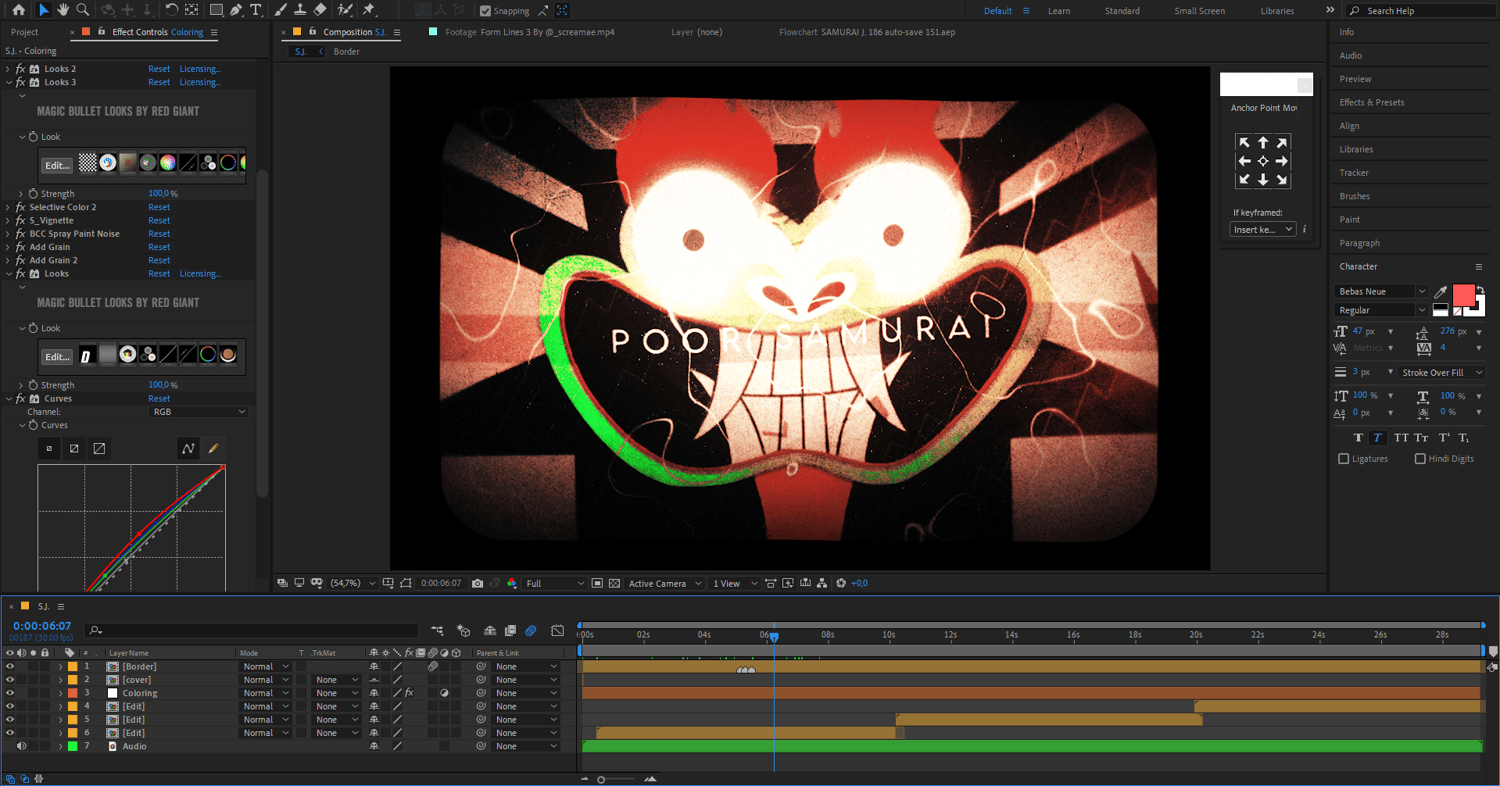Select the Hand tool in the toolbar

click(x=63, y=10)
